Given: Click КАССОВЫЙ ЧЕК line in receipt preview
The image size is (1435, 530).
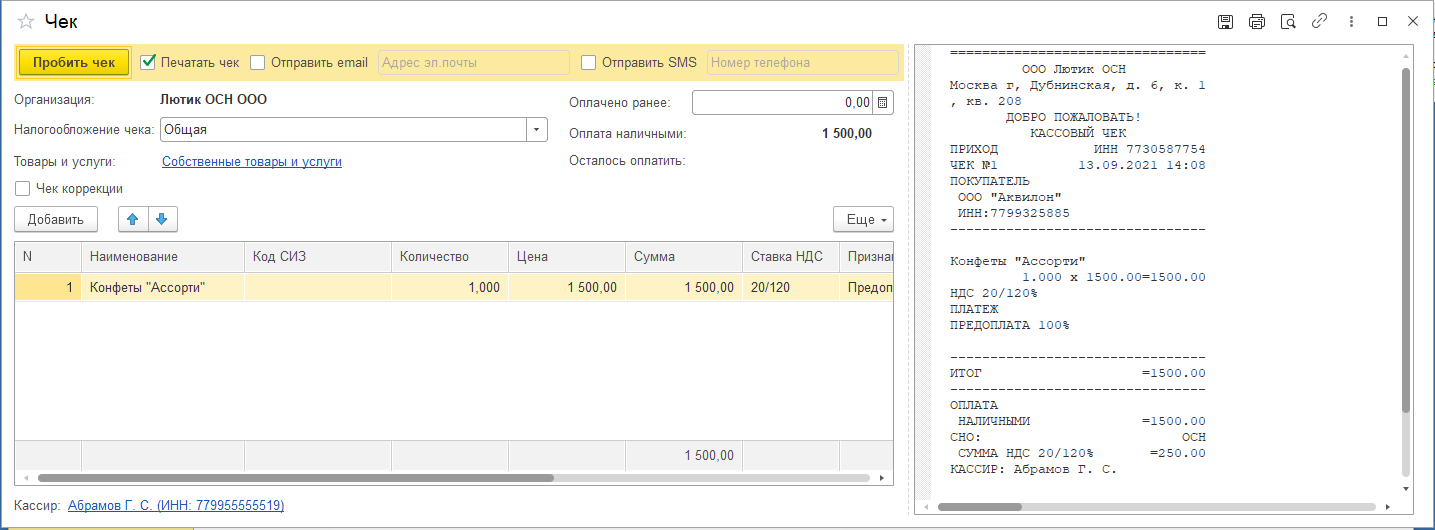Looking at the screenshot, I should click(1078, 133).
